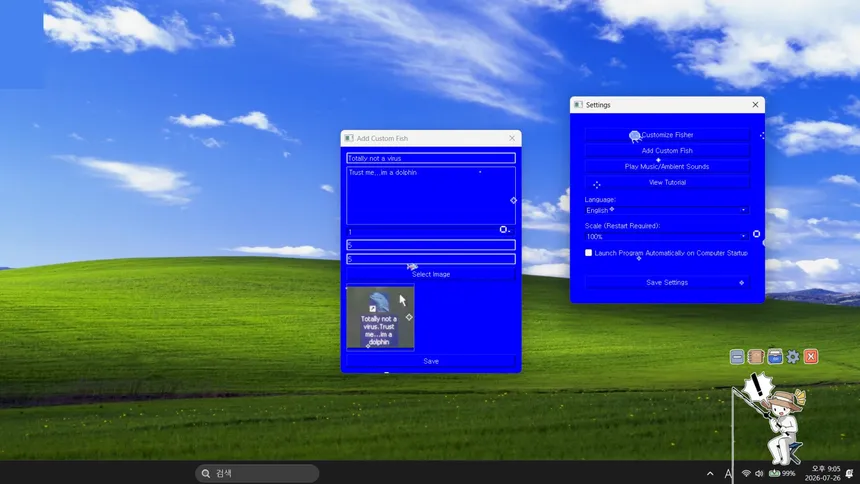Click the battery 99% indicator
The height and width of the screenshot is (484, 860).
click(x=782, y=473)
